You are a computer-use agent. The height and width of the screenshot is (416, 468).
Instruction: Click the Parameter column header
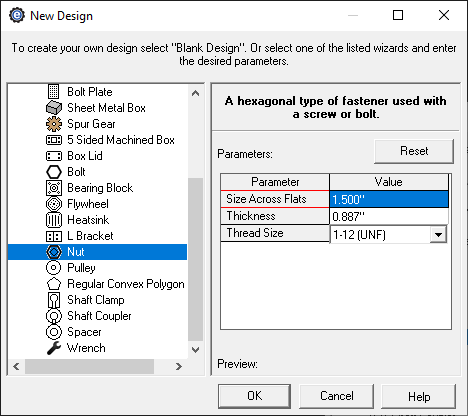(275, 182)
